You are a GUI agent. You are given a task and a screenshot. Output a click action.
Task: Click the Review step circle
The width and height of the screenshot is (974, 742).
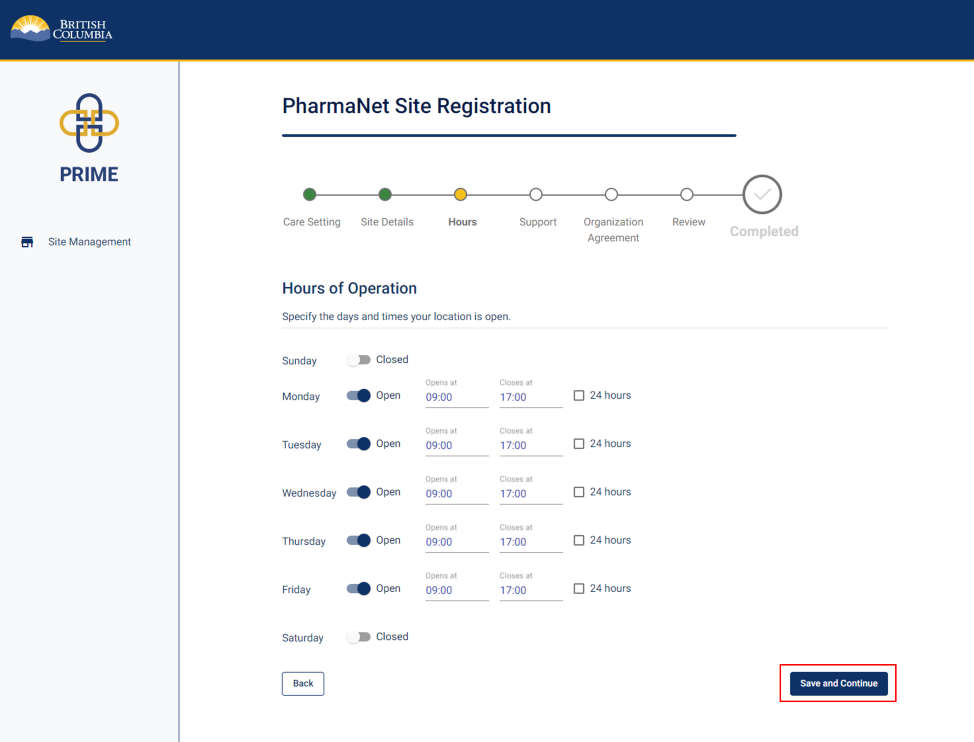point(687,194)
